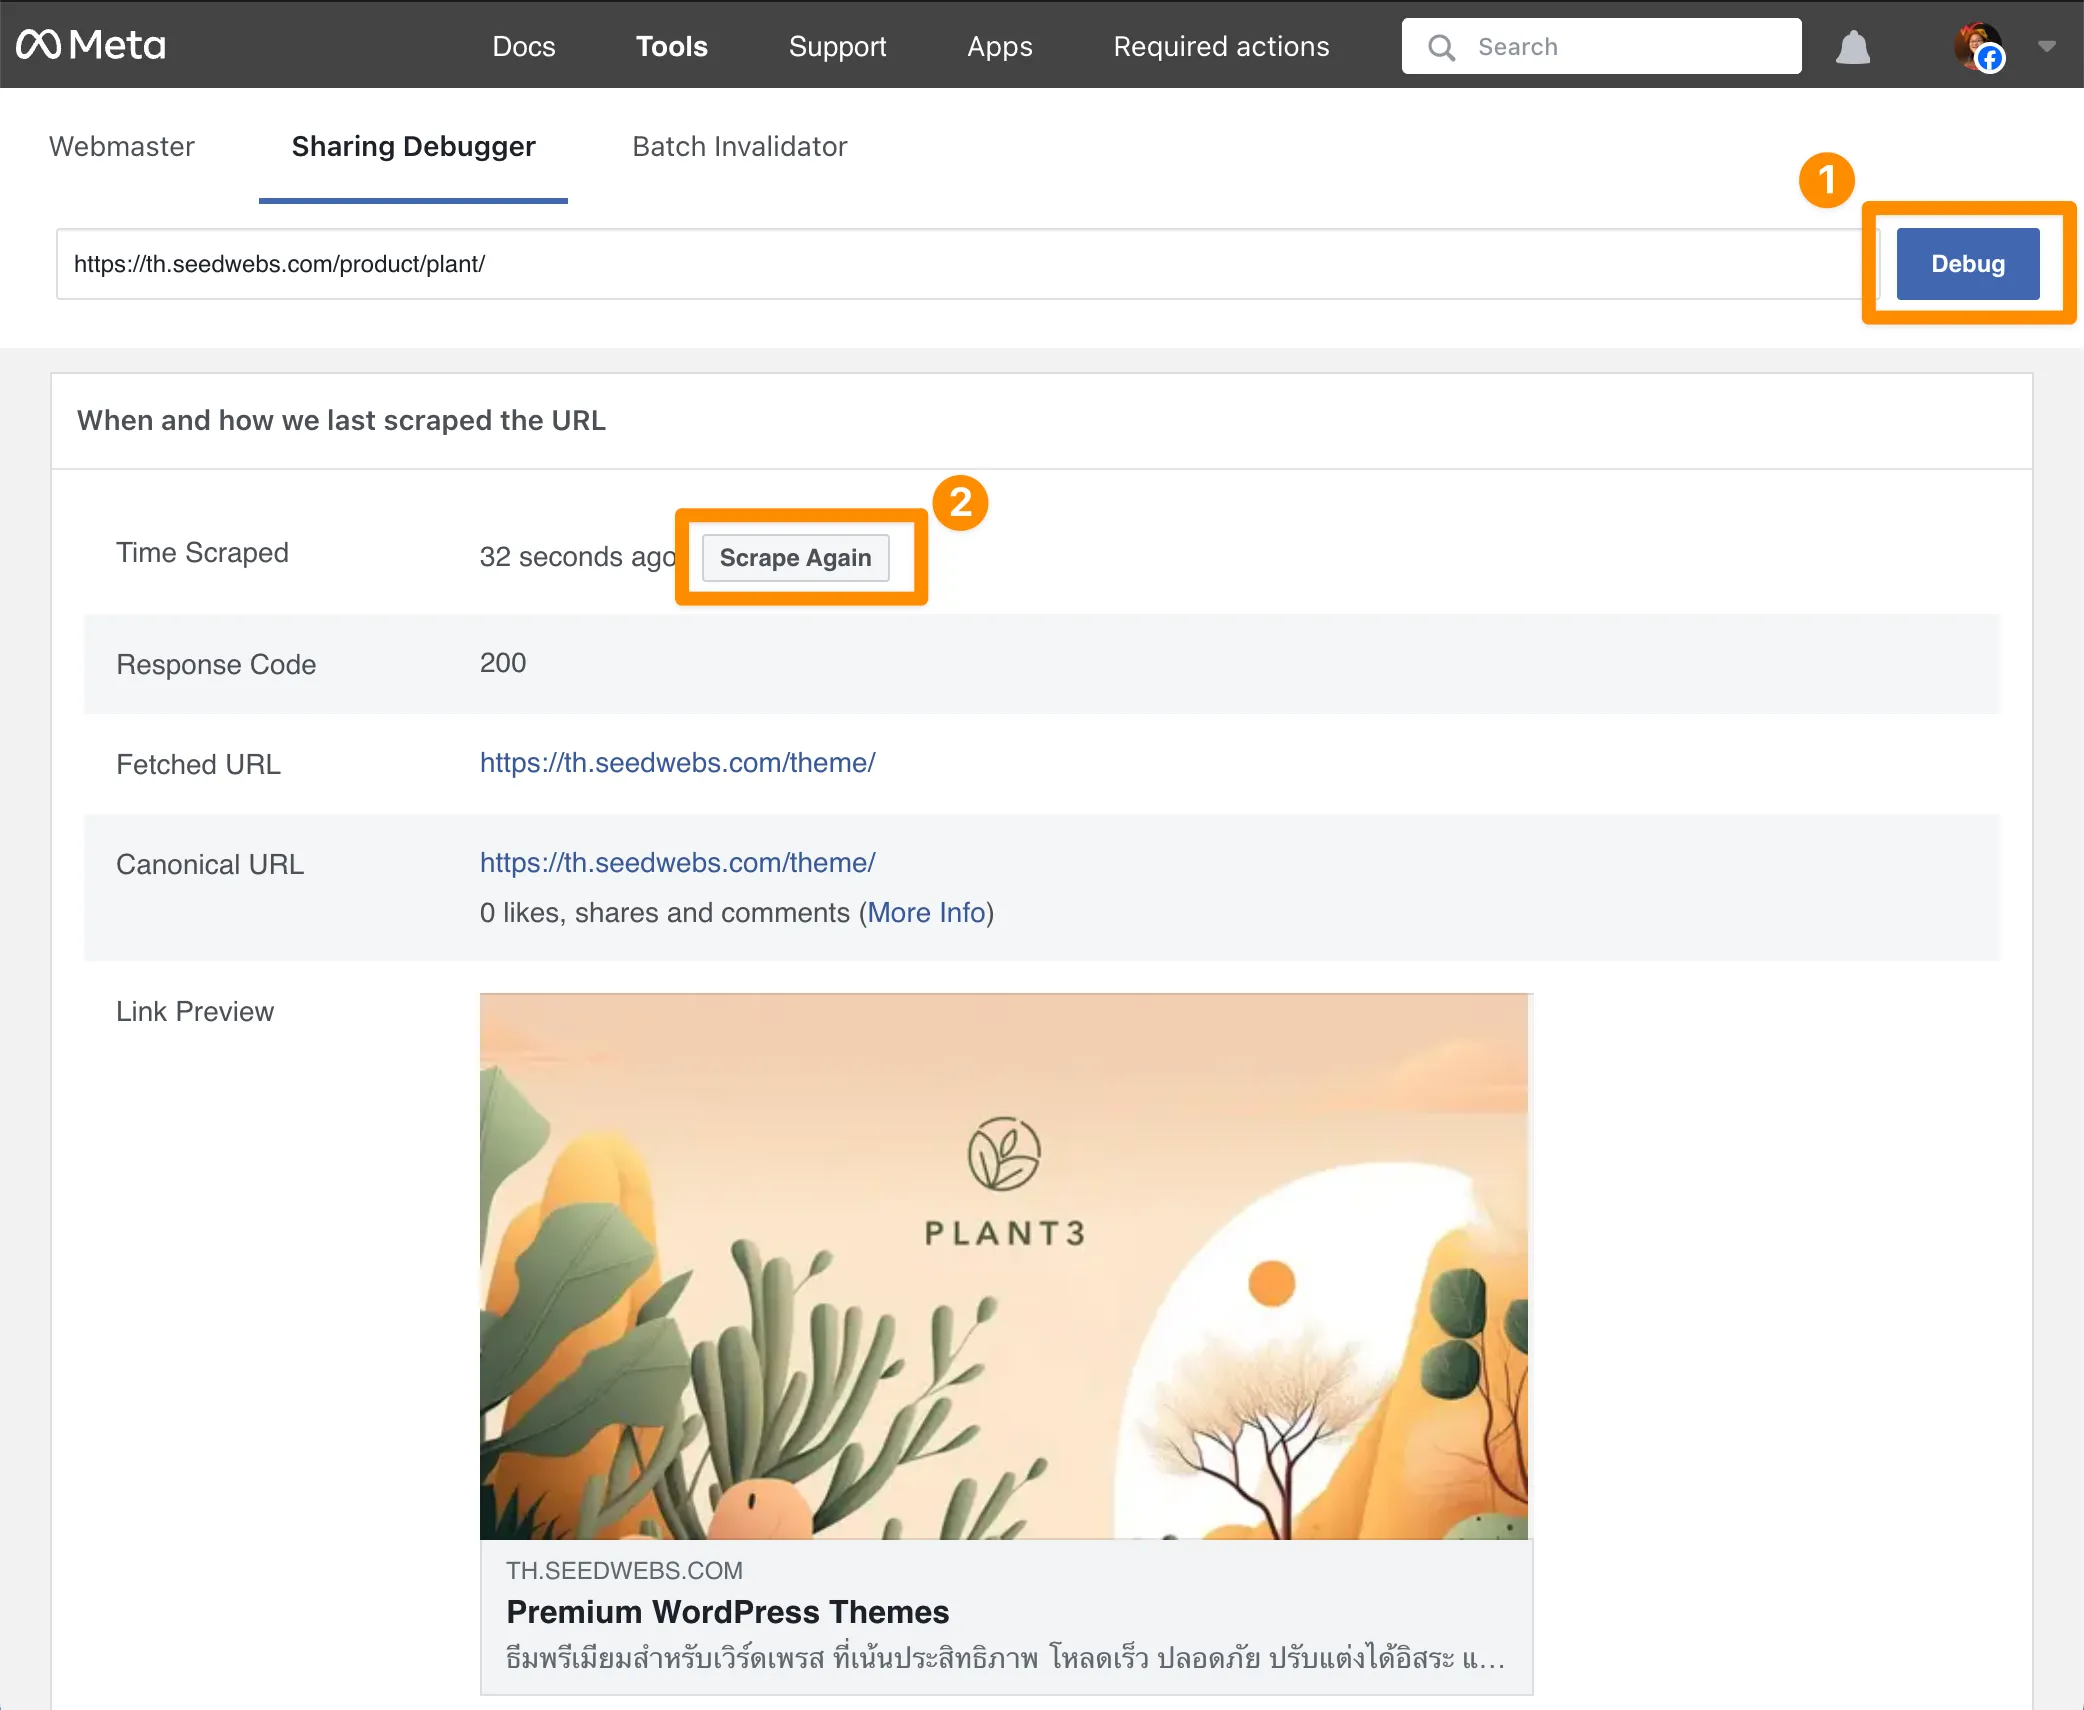Open the Fetched URL link
This screenshot has width=2084, height=1710.
pyautogui.click(x=677, y=762)
